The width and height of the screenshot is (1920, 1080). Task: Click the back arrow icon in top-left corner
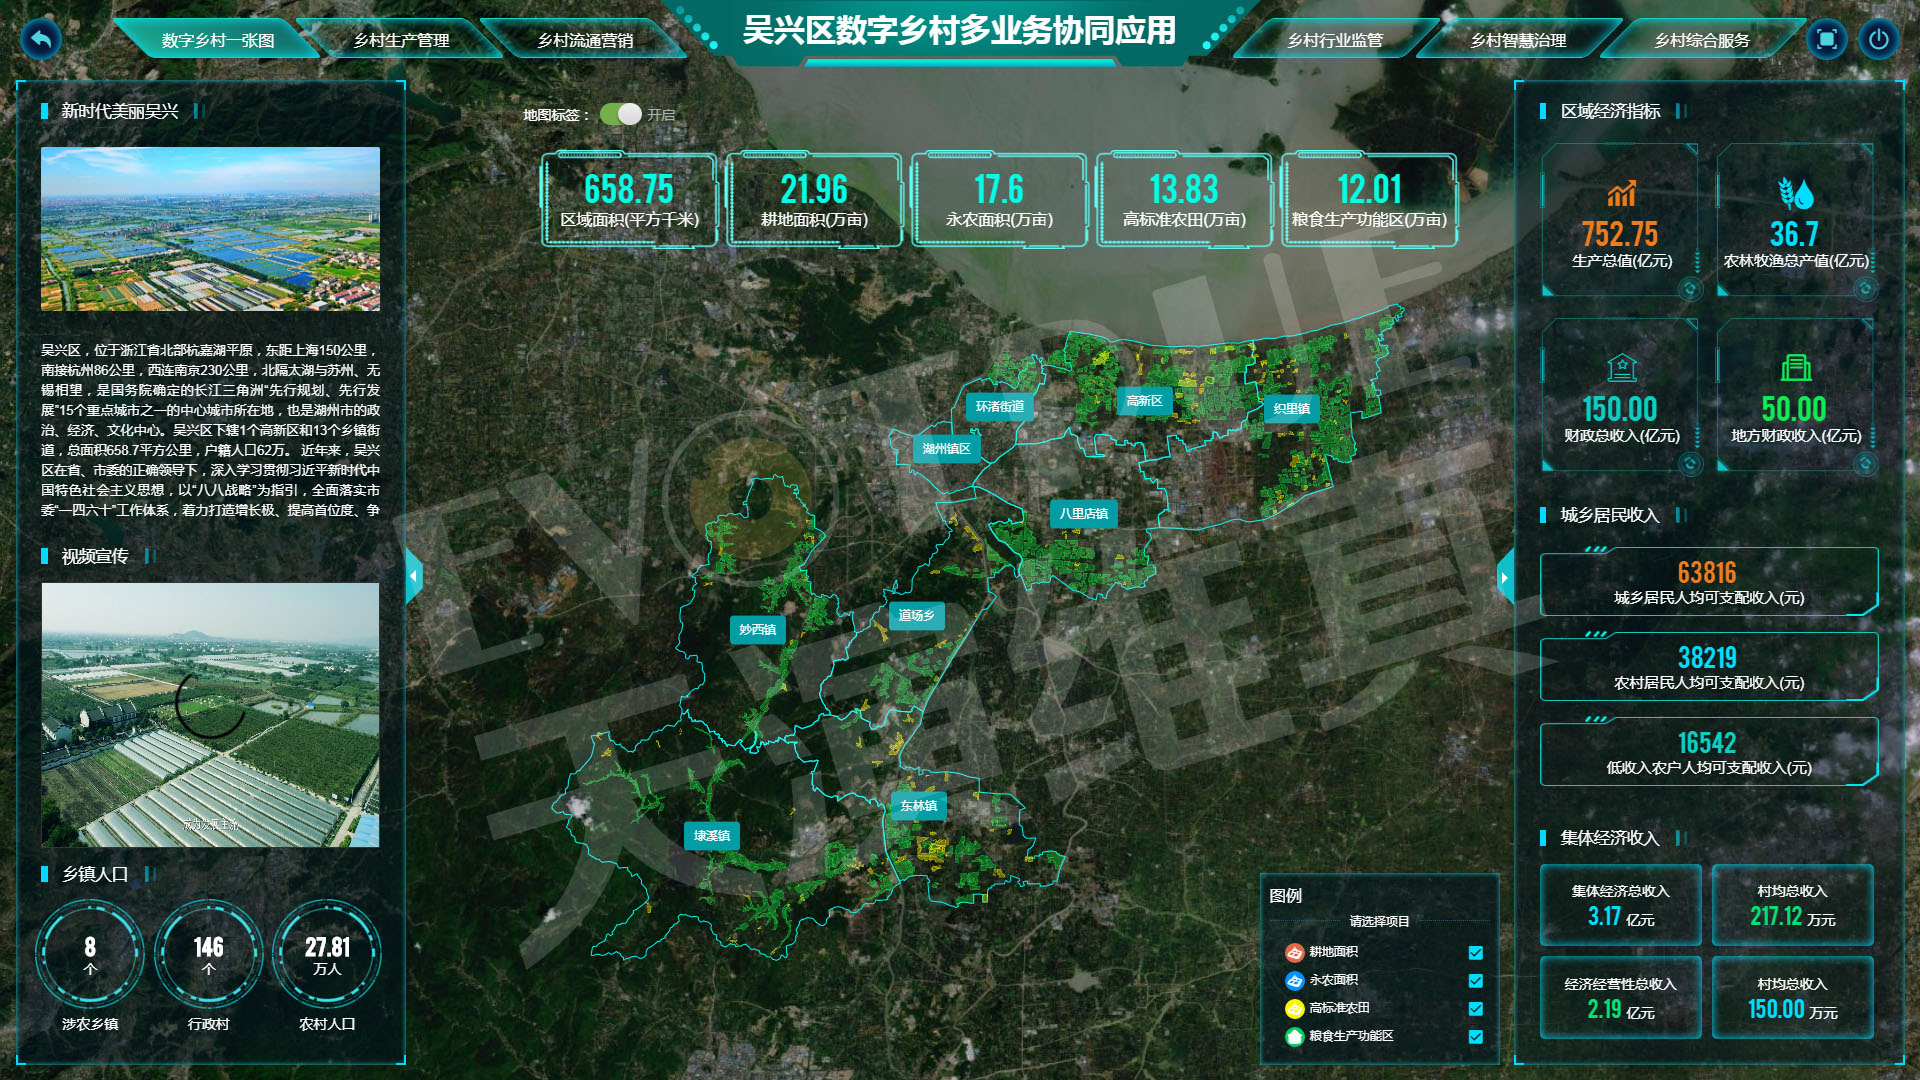coord(40,41)
